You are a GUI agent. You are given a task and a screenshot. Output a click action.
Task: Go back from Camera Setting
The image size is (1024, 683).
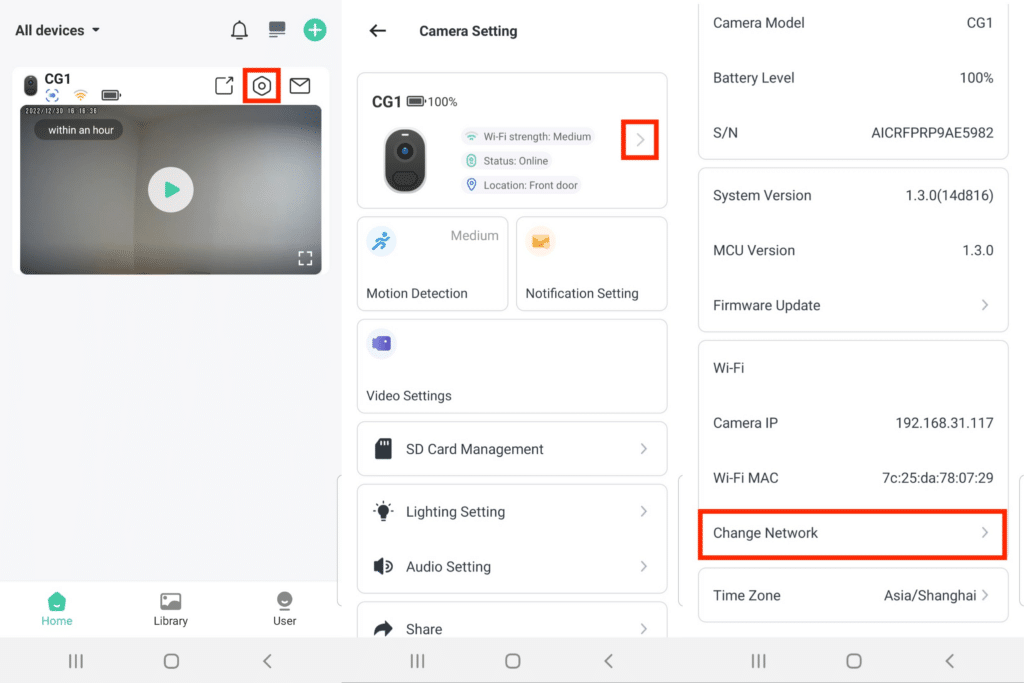(x=377, y=31)
